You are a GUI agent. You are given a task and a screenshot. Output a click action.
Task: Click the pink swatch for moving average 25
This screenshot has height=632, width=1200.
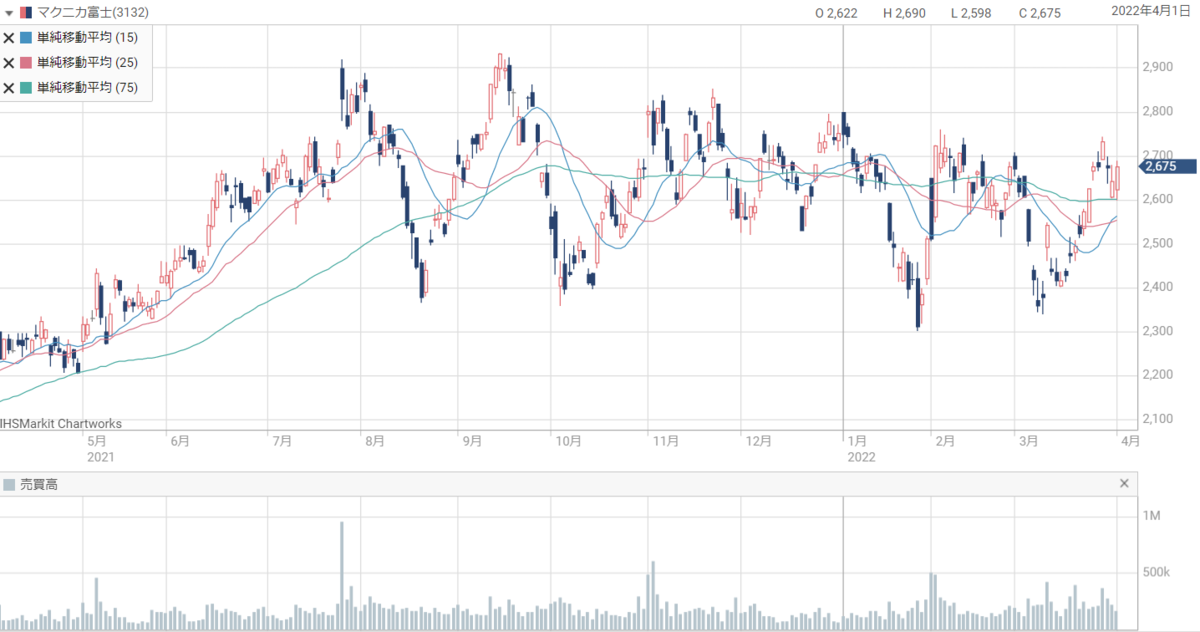click(x=26, y=62)
